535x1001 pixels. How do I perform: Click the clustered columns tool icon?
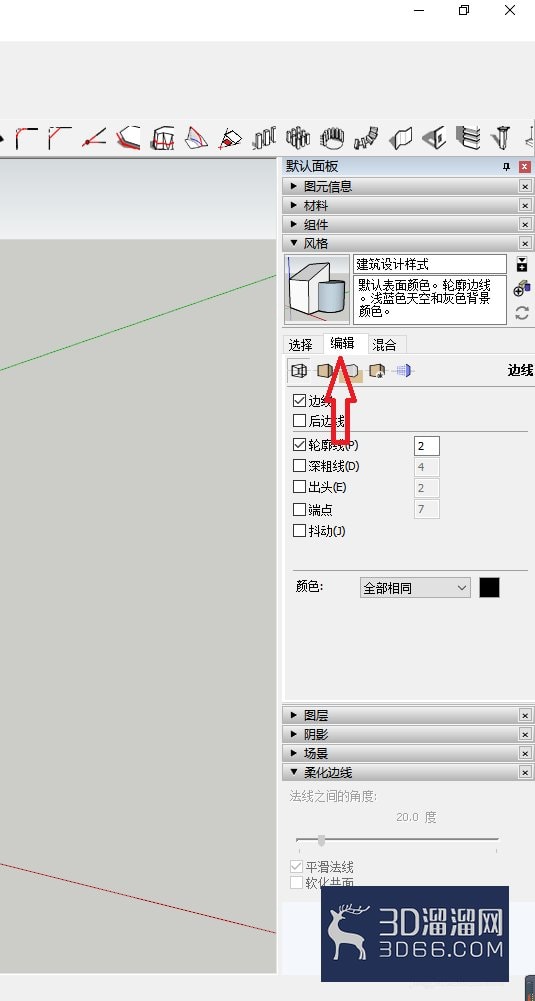point(298,137)
